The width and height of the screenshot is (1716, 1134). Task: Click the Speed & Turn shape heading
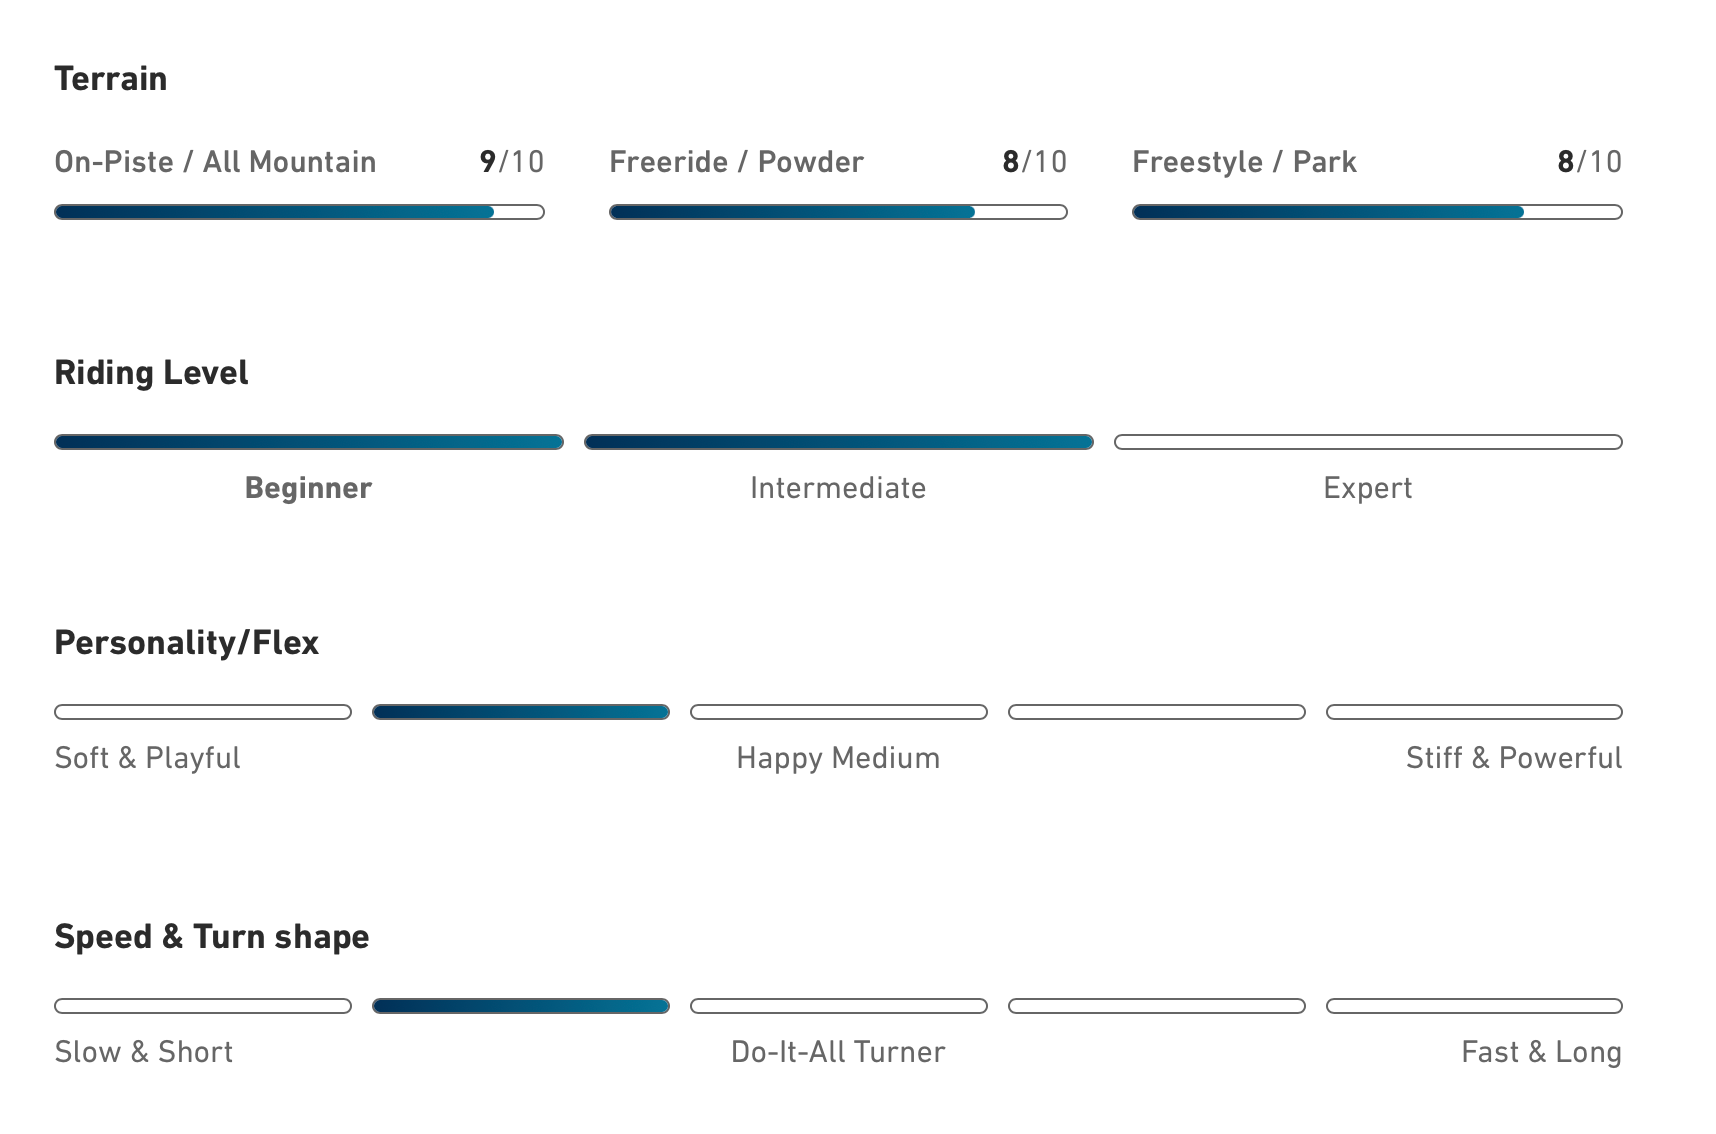212,937
